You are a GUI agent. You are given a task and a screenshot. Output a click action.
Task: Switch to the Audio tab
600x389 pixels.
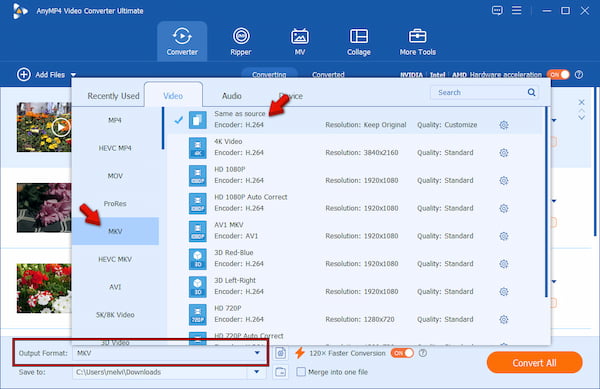232,96
